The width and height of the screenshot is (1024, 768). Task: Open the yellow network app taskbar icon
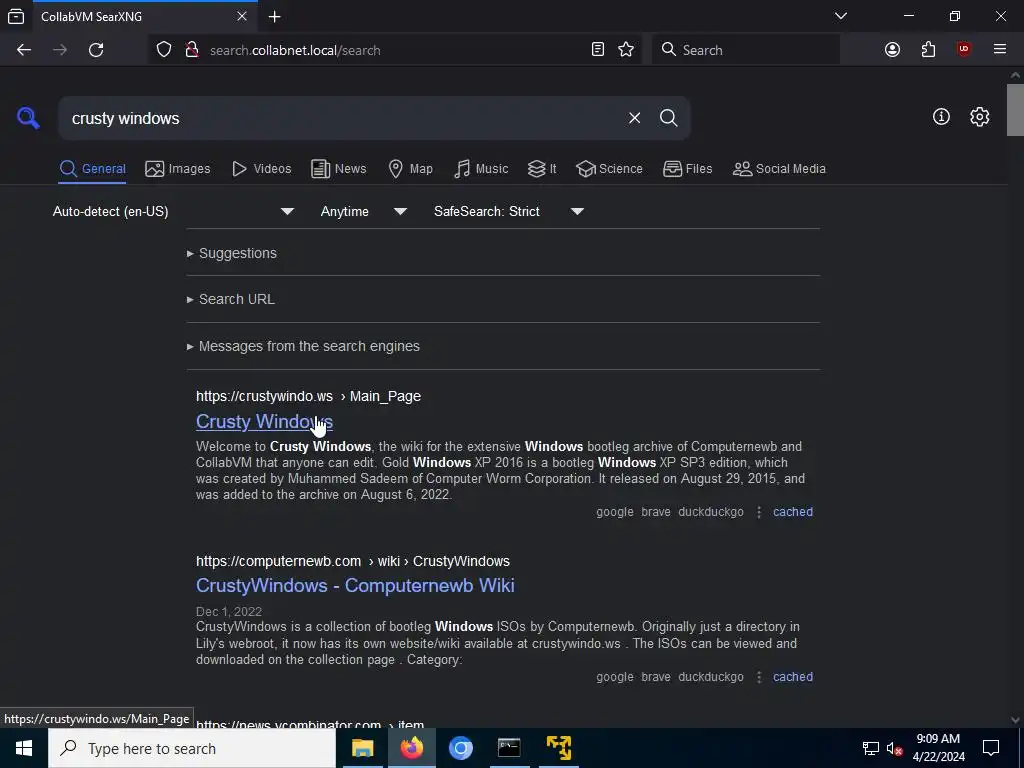(x=559, y=748)
